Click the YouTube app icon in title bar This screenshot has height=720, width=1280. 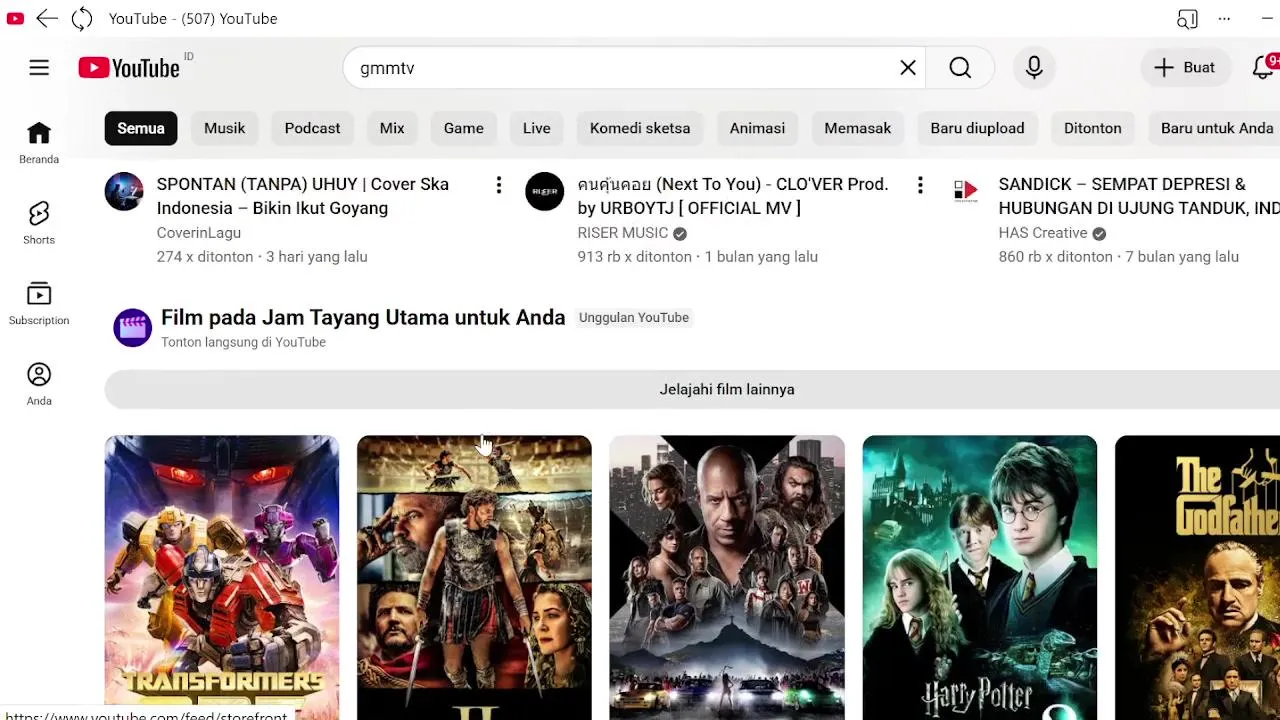pyautogui.click(x=15, y=18)
